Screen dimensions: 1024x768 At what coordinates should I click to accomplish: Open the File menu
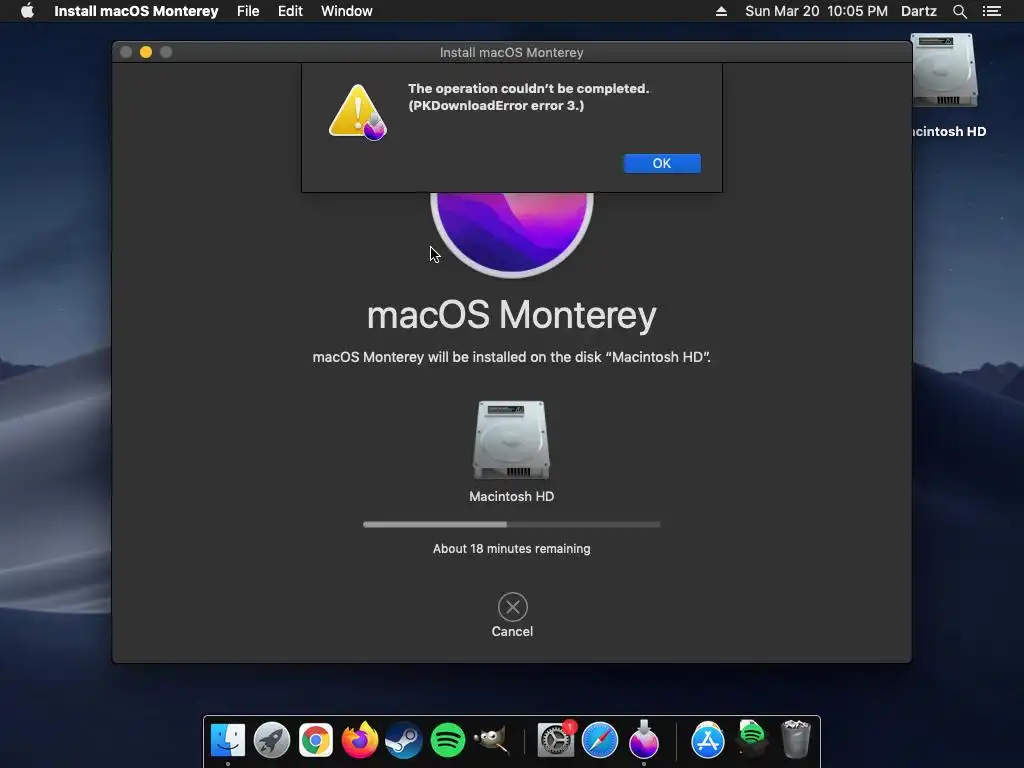pos(248,11)
